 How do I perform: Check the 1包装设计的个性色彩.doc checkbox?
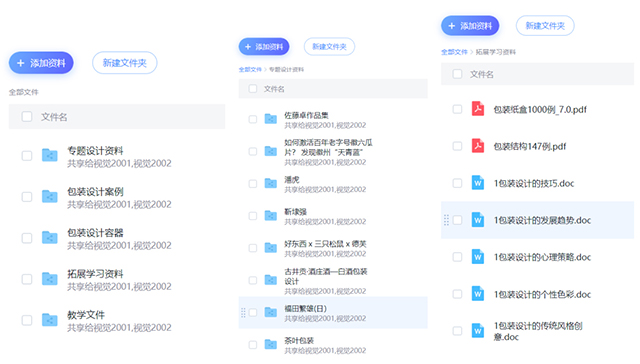tap(457, 294)
